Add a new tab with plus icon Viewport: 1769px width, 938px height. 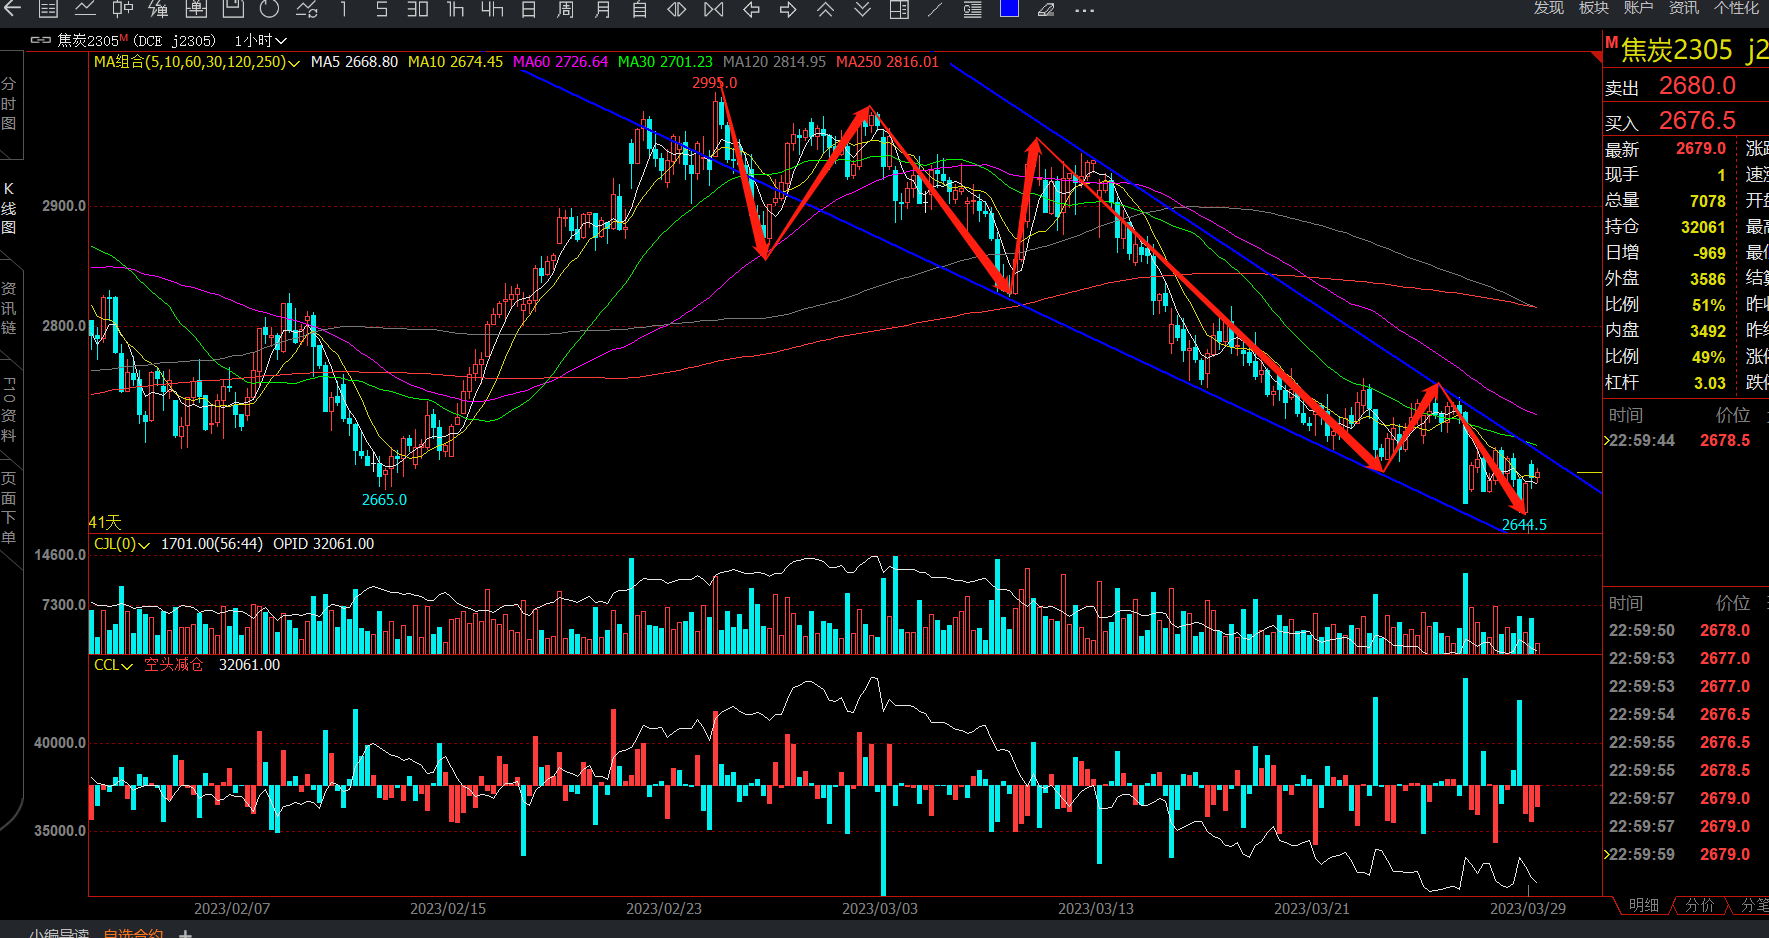pyautogui.click(x=185, y=934)
